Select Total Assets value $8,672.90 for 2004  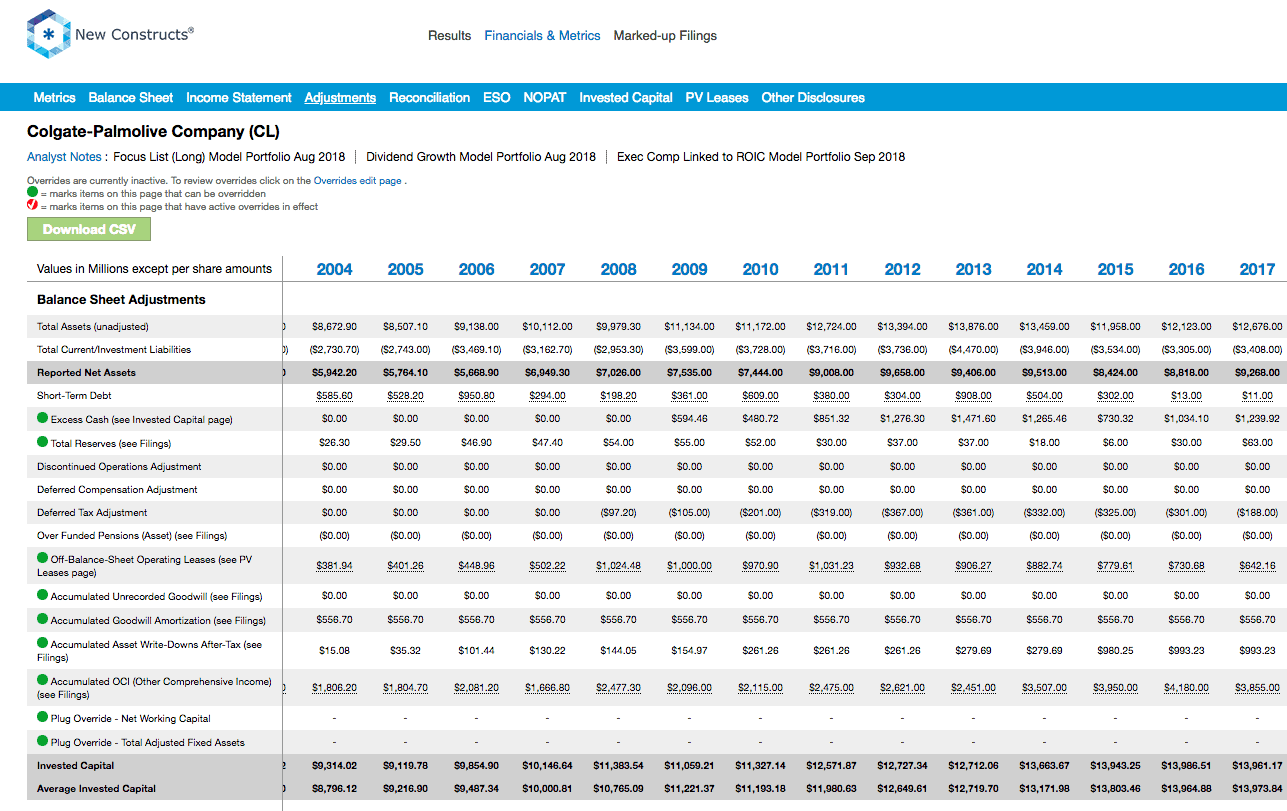click(x=334, y=326)
